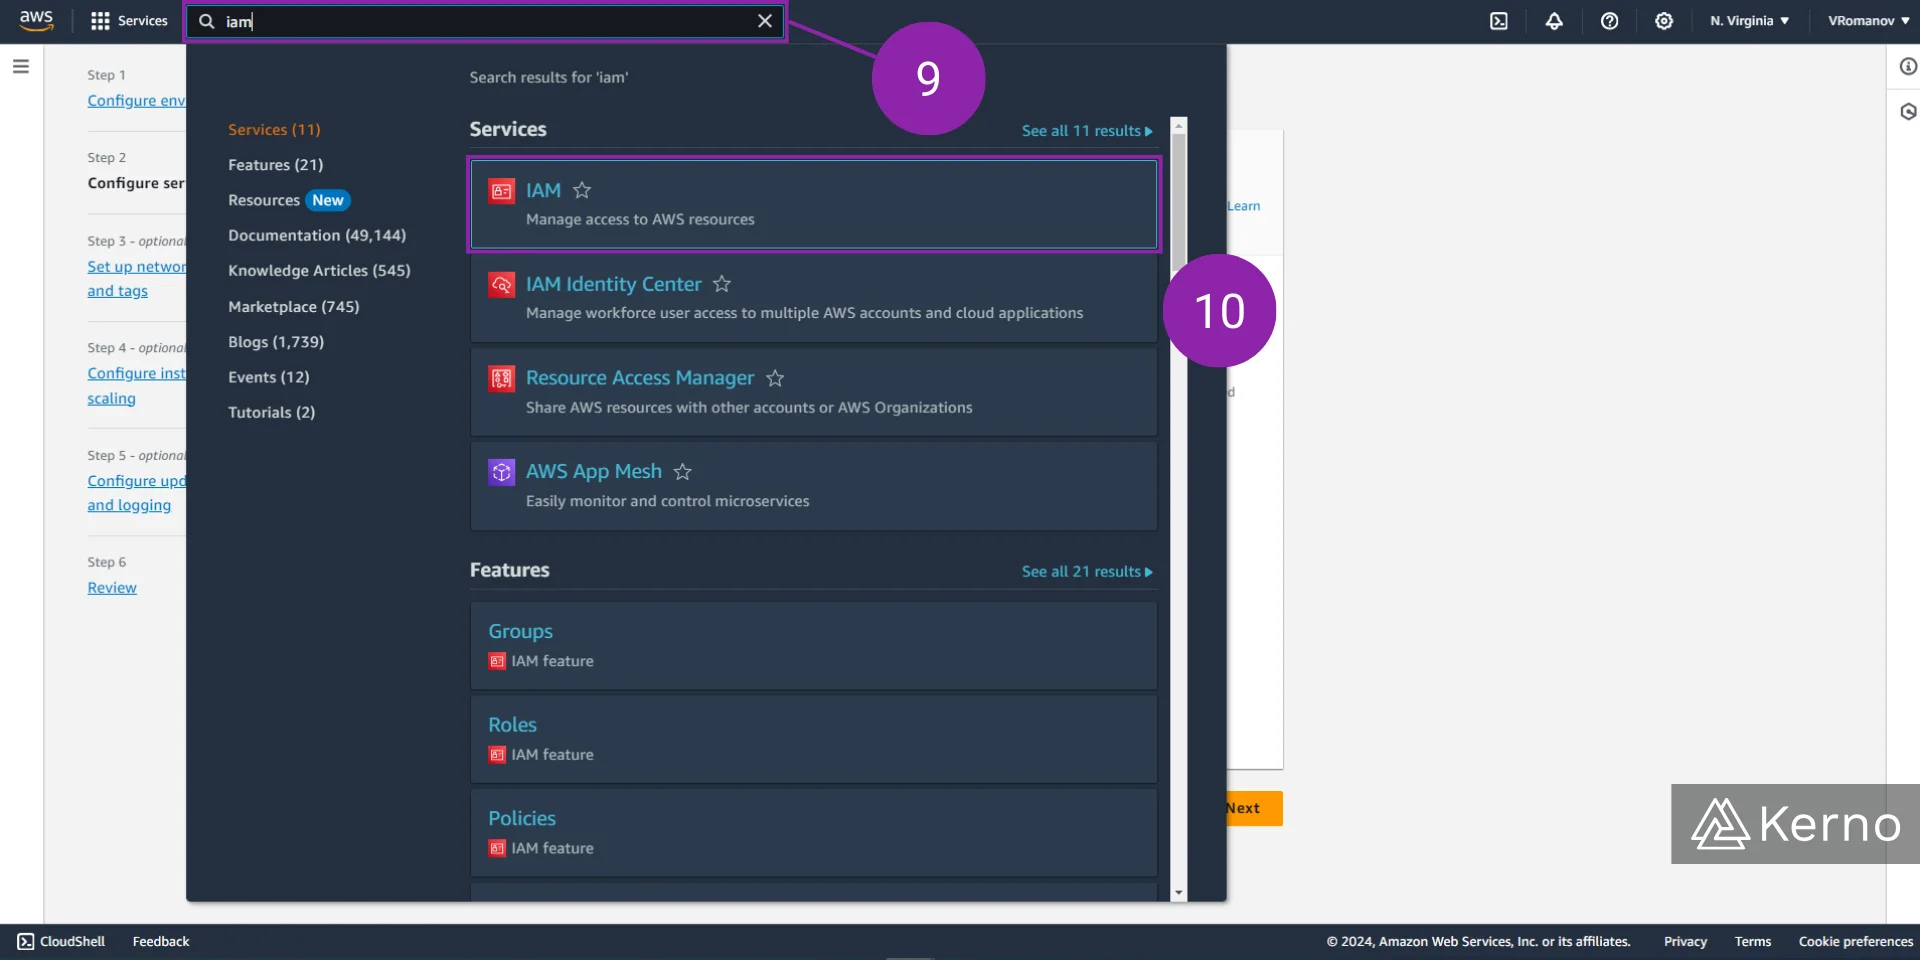Filter results by Marketplace (745)
1920x960 pixels.
[293, 306]
